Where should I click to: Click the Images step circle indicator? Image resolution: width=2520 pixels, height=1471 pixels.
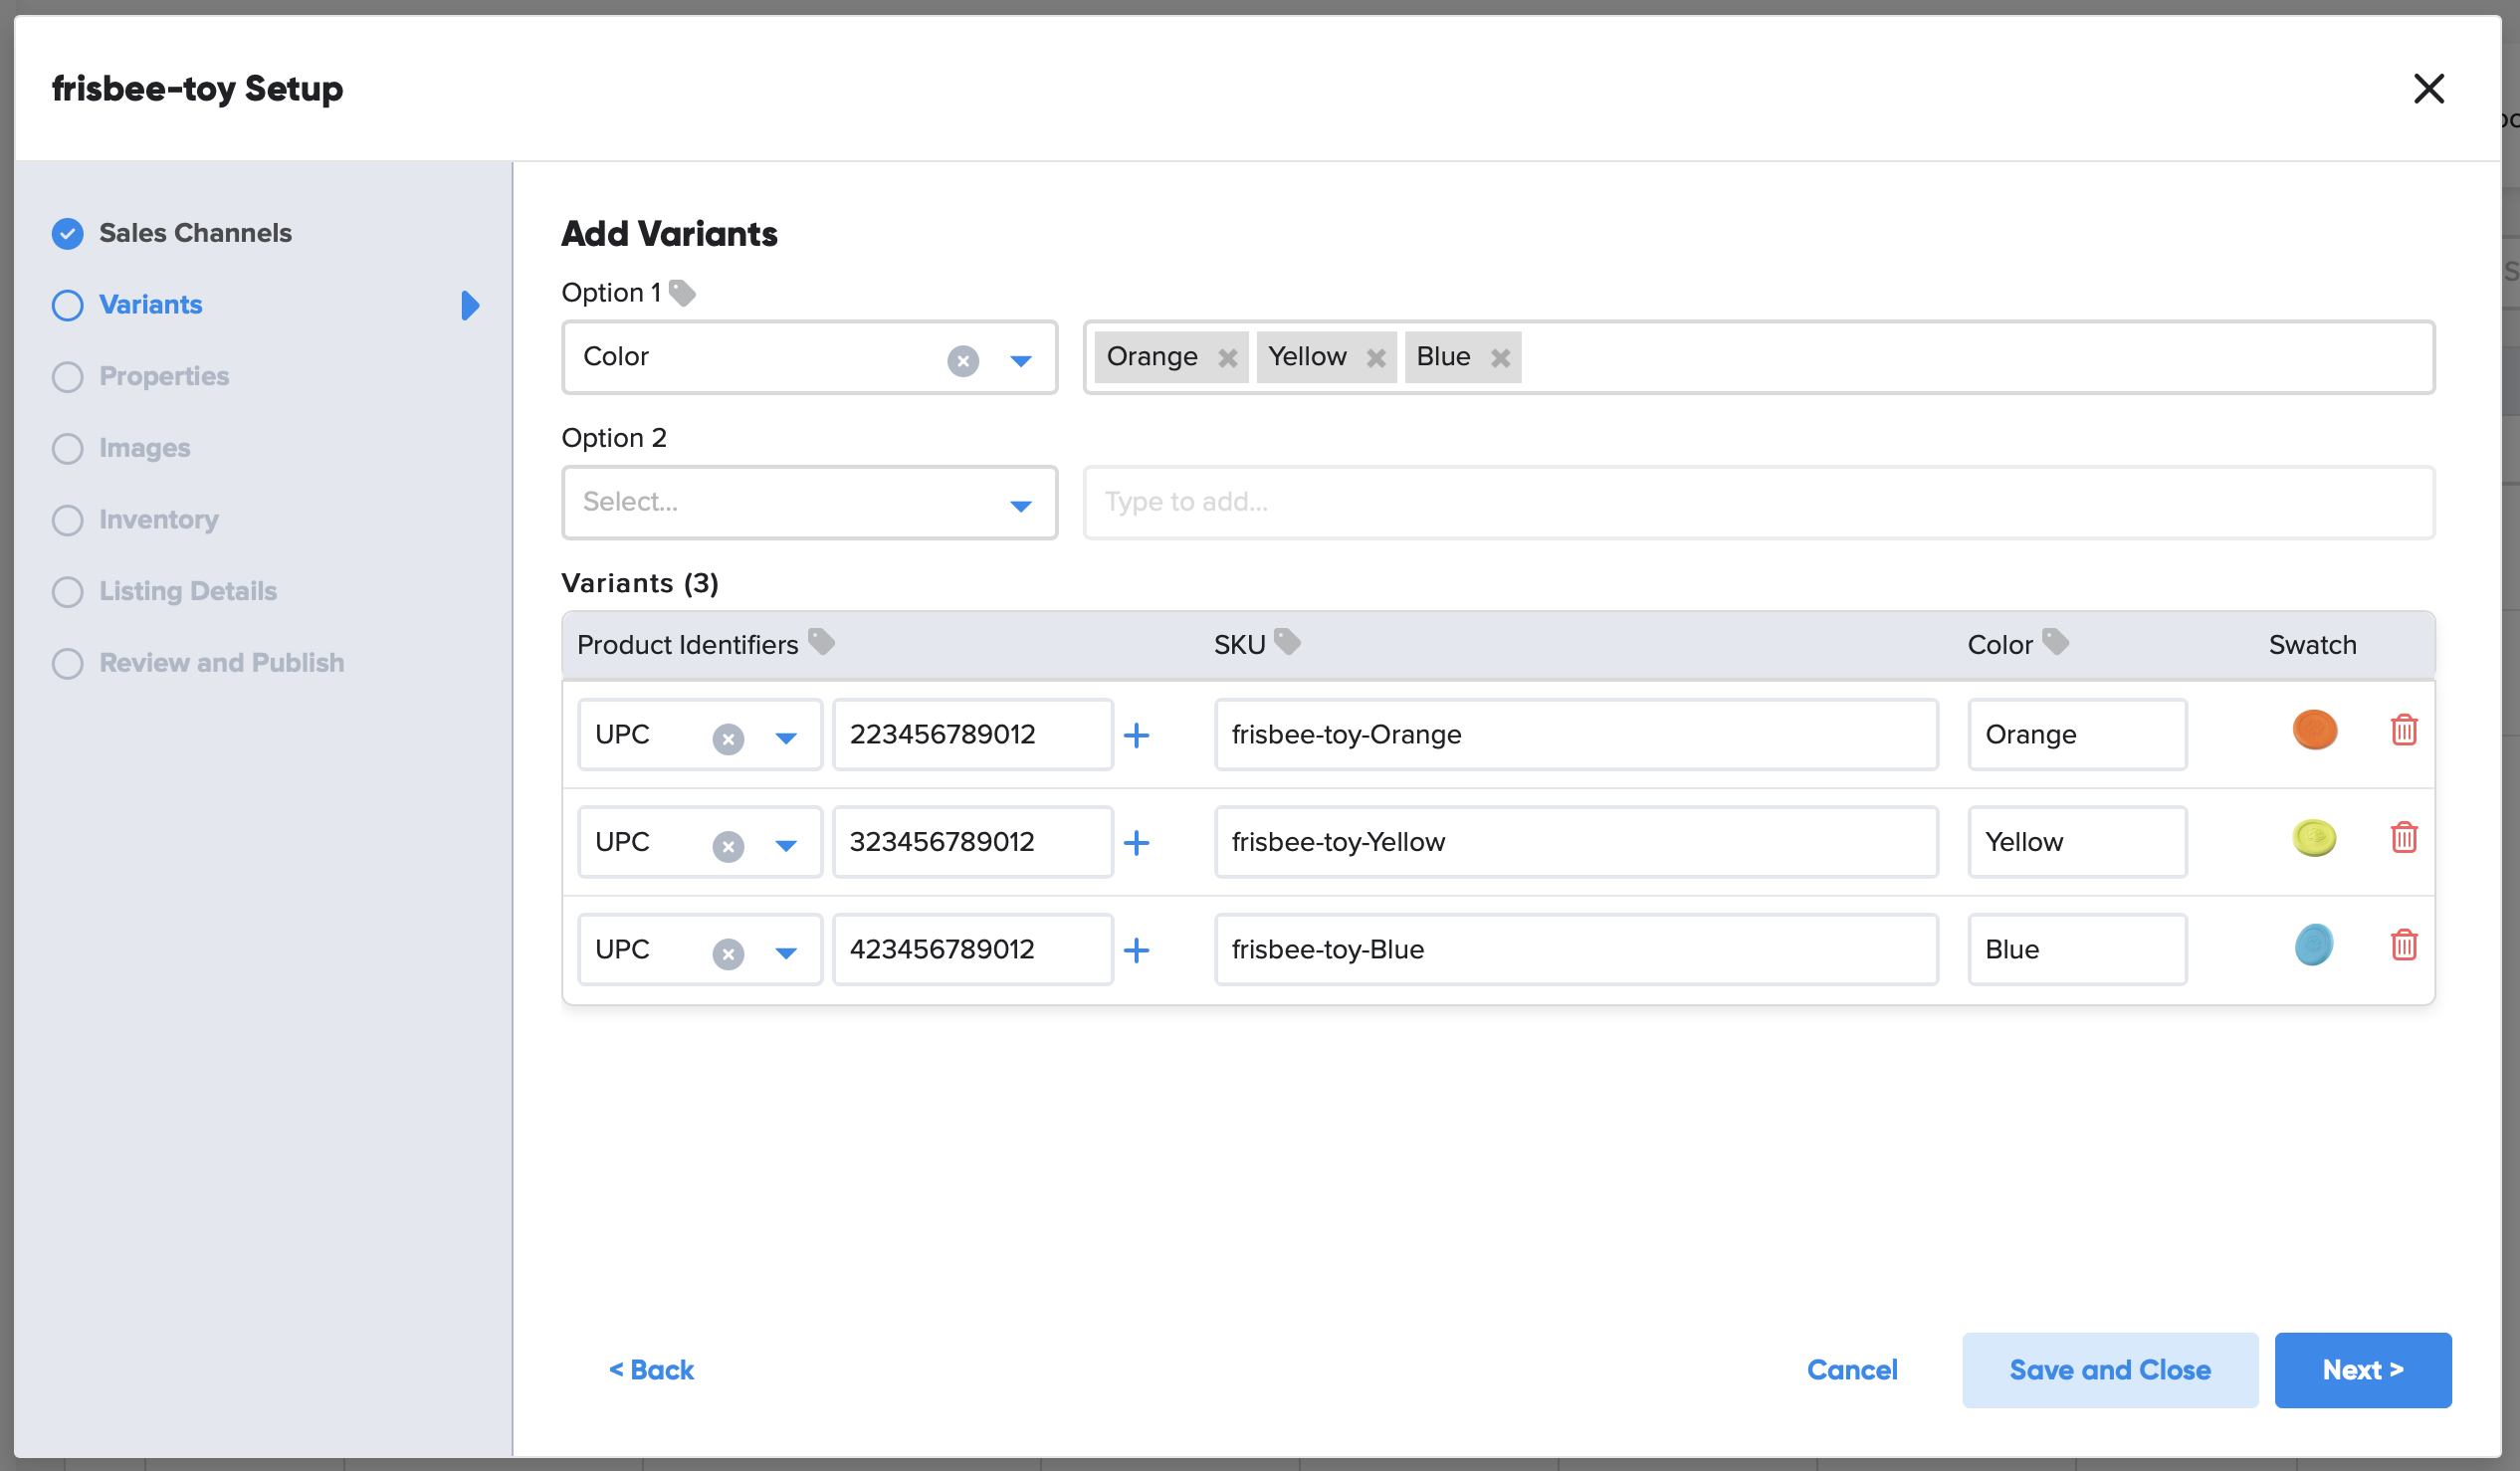[67, 449]
